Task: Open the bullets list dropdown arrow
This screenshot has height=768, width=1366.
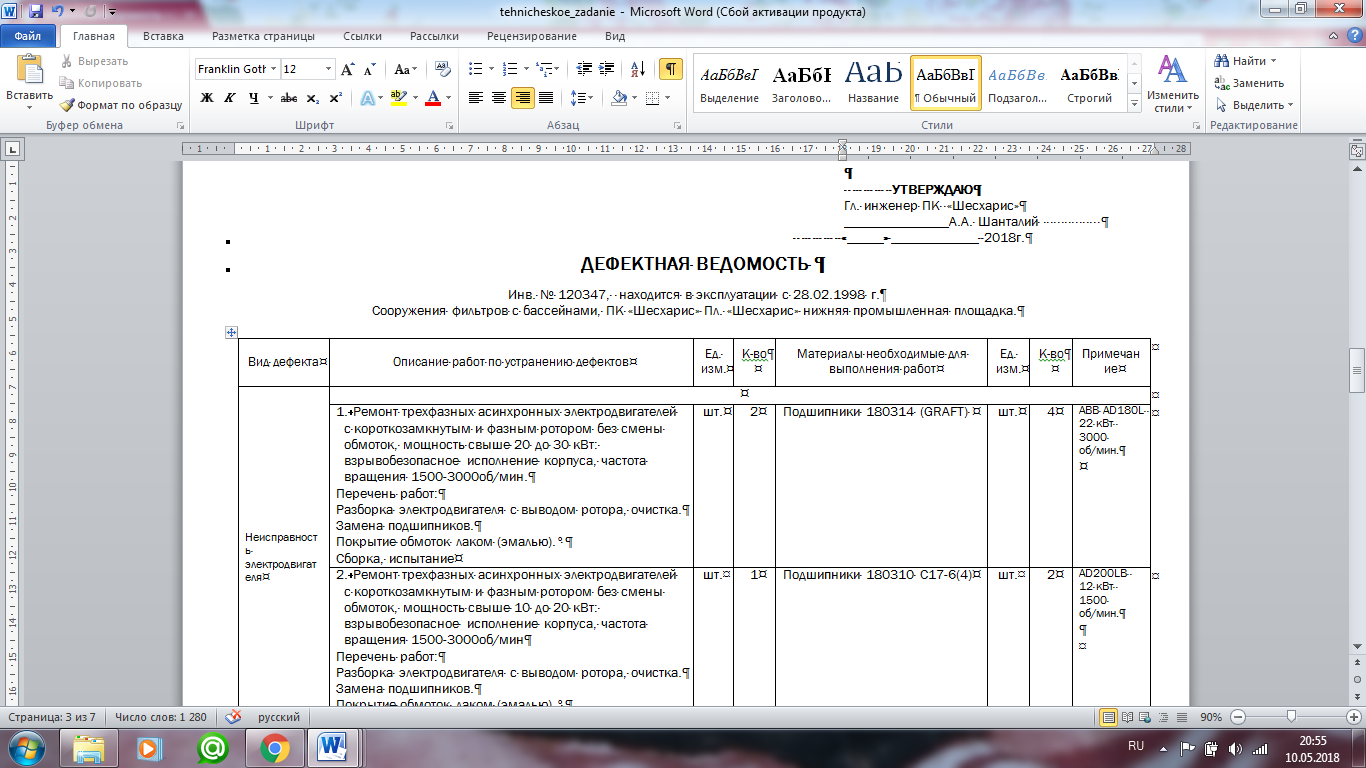Action: coord(490,69)
